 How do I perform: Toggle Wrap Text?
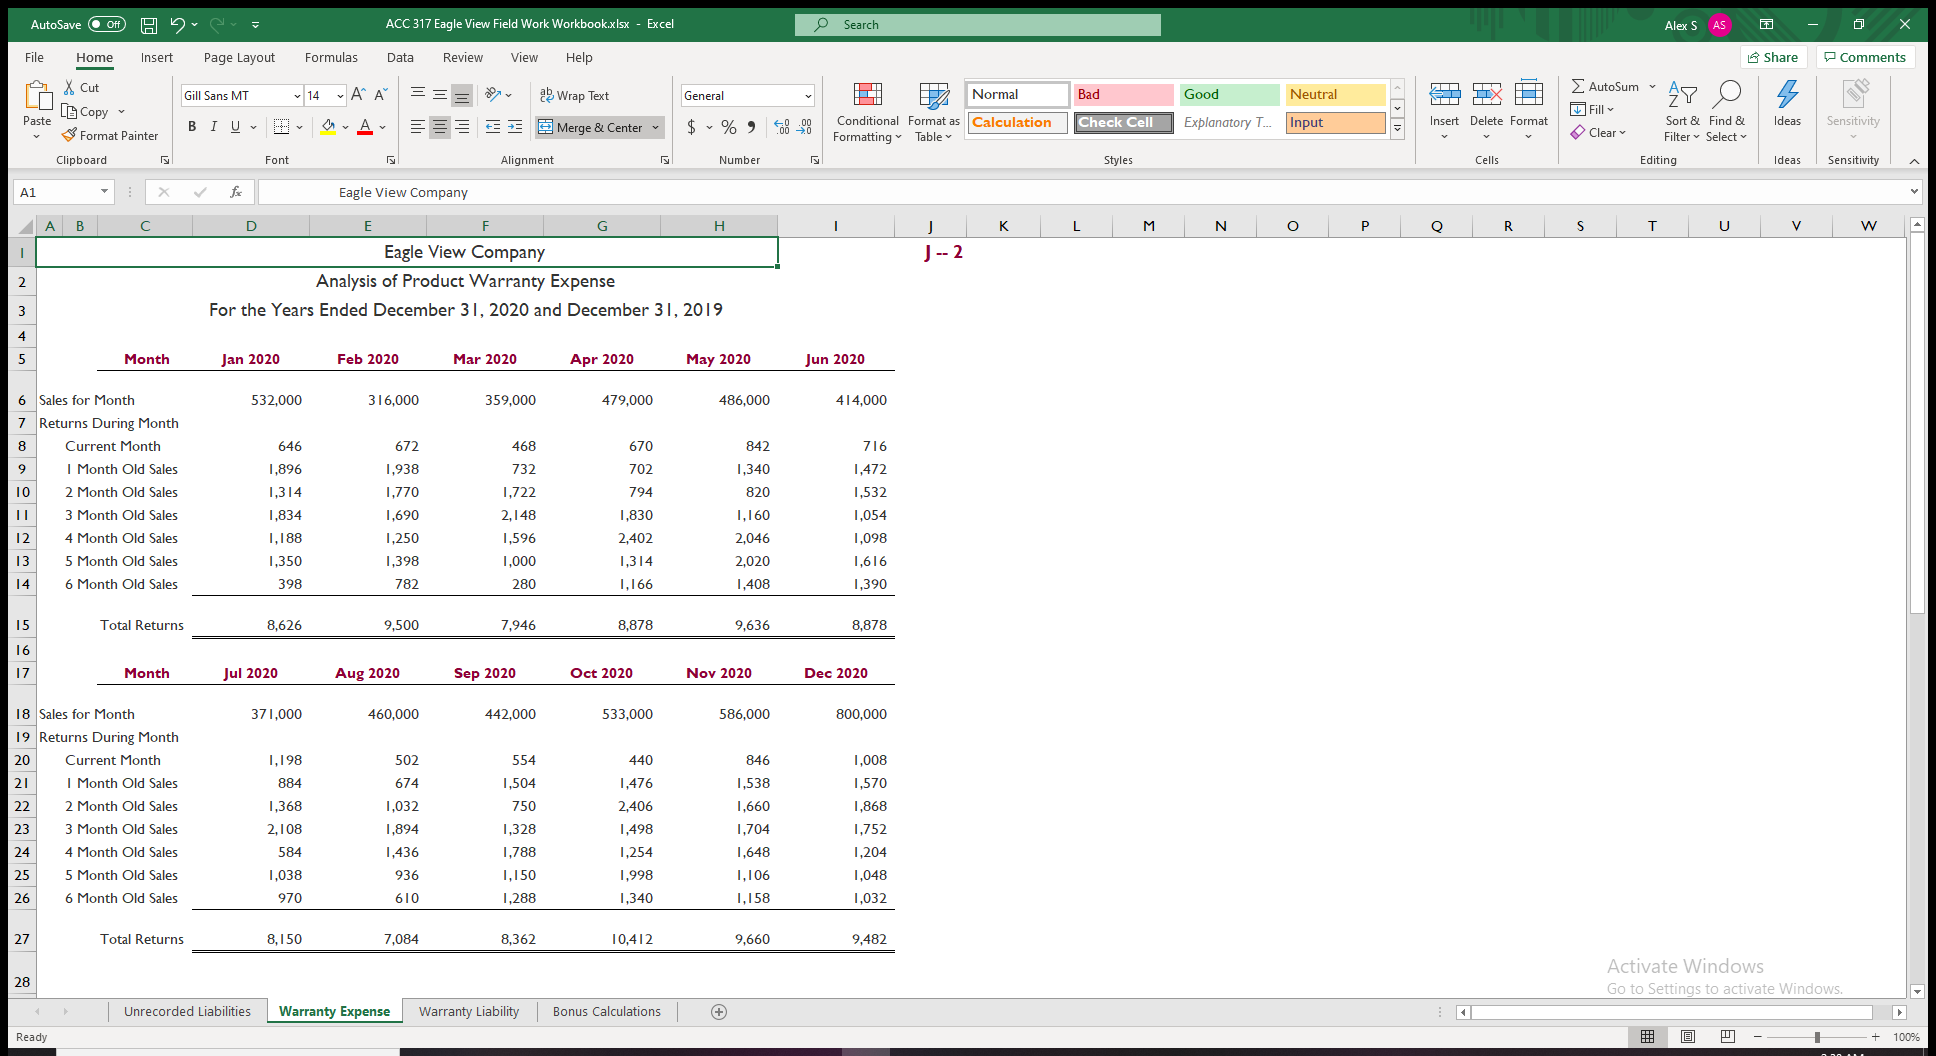575,95
